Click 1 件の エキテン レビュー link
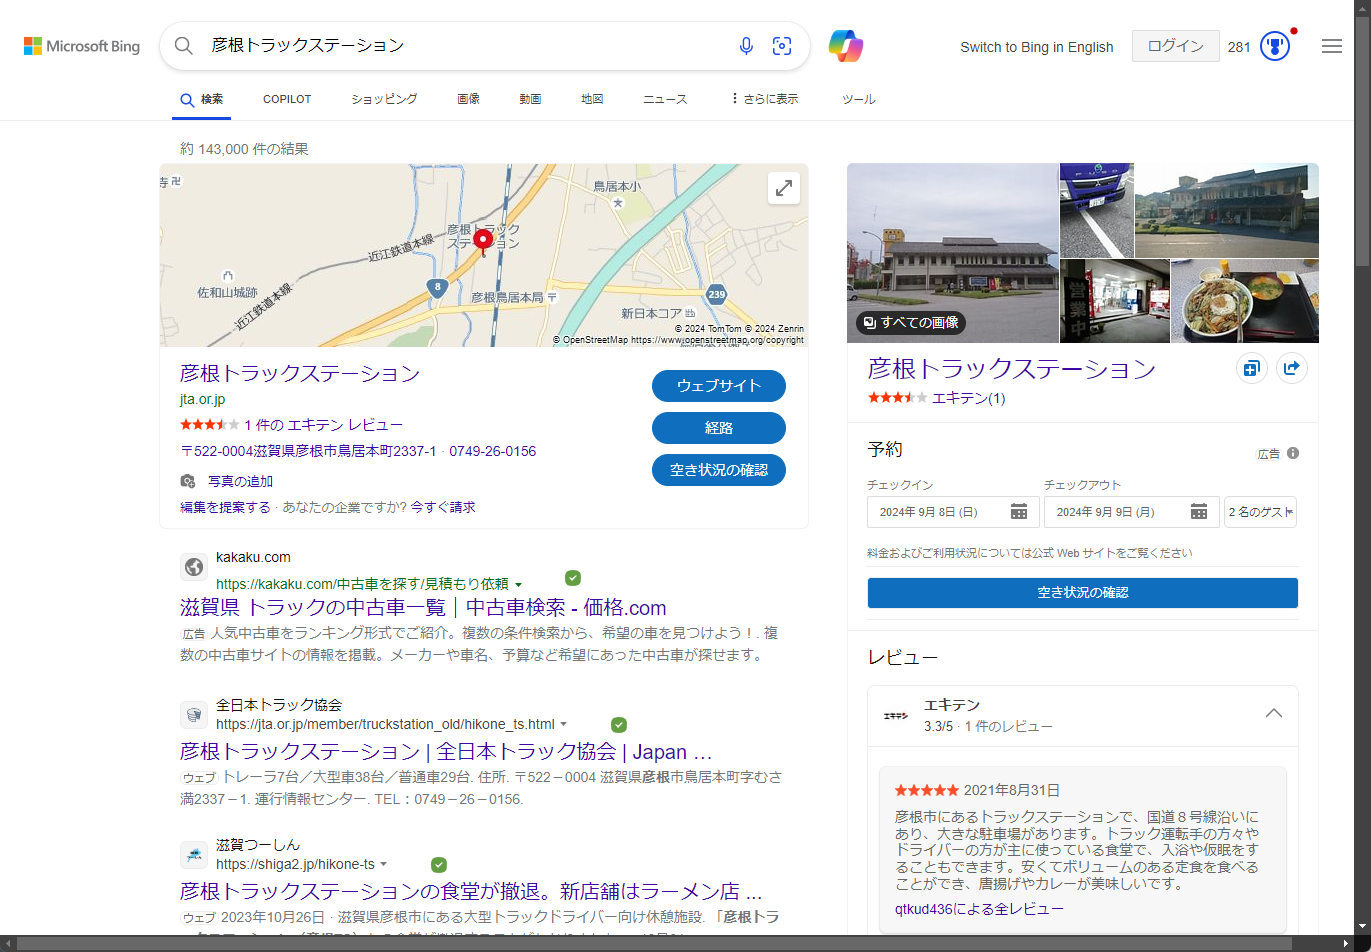This screenshot has height=952, width=1371. click(323, 425)
